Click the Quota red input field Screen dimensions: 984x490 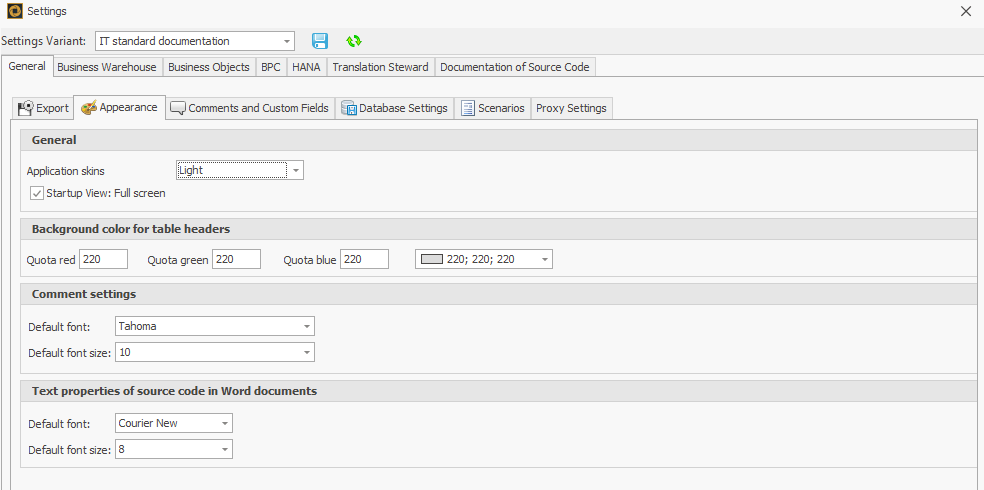point(103,260)
